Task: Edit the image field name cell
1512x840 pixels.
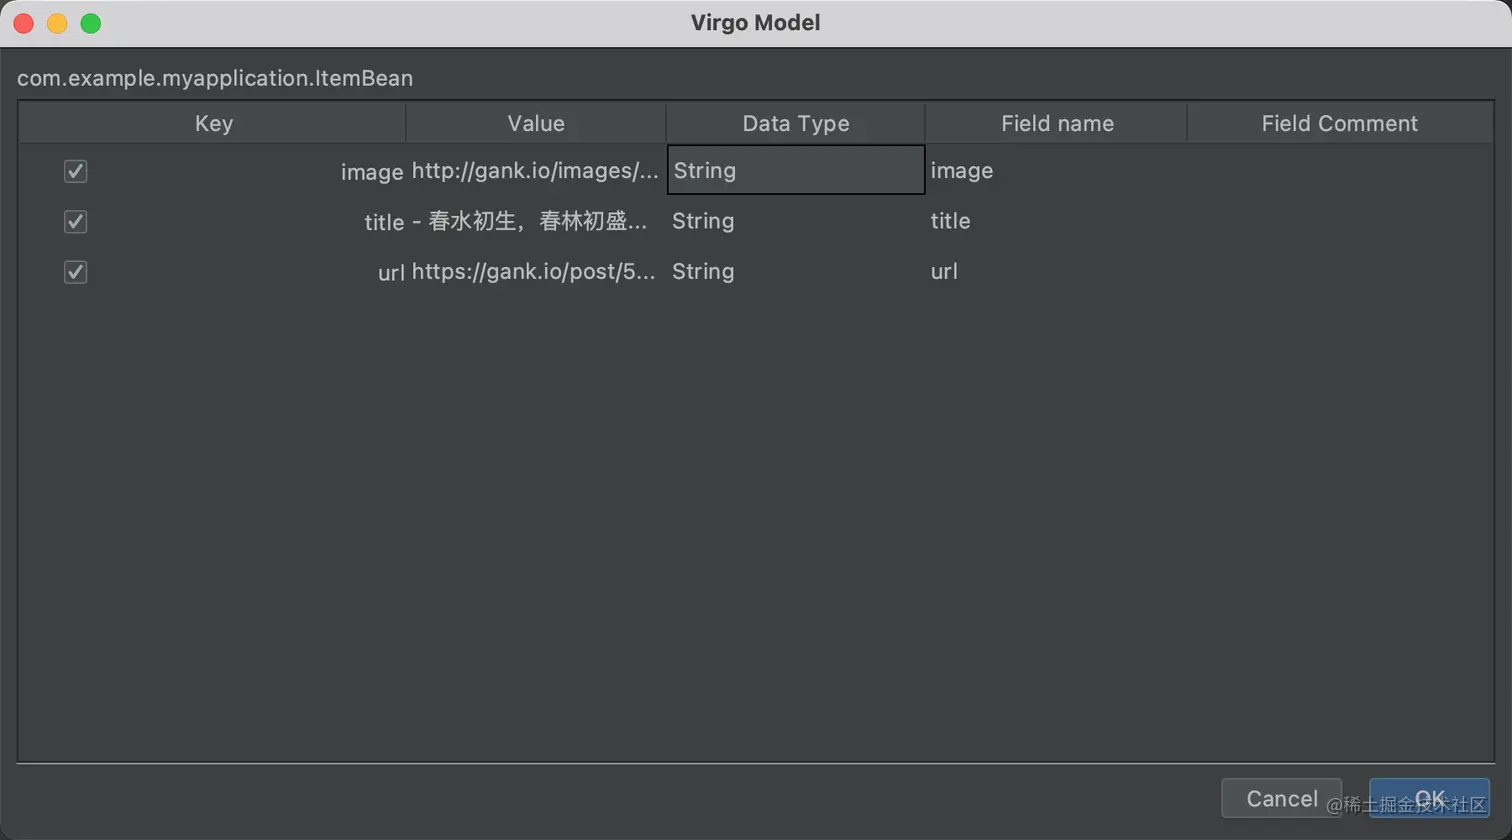Action: (1056, 171)
